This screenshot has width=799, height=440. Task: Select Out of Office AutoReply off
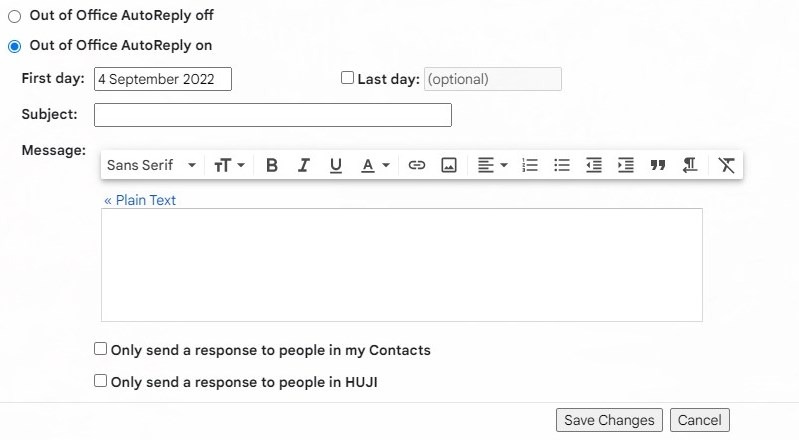pyautogui.click(x=14, y=16)
